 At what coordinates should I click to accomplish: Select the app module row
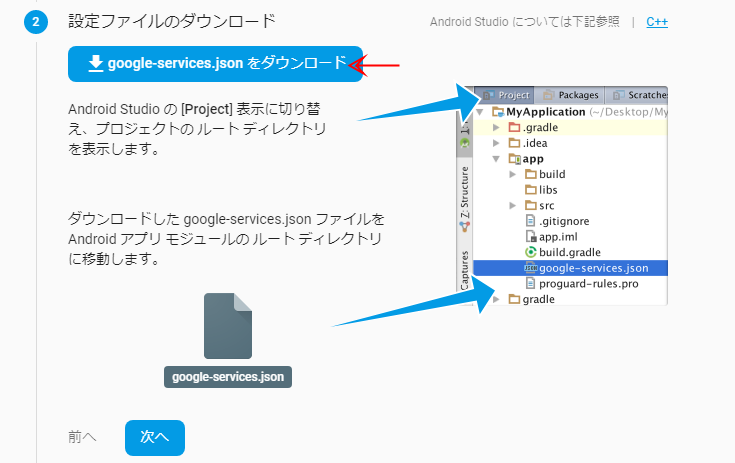(570, 159)
